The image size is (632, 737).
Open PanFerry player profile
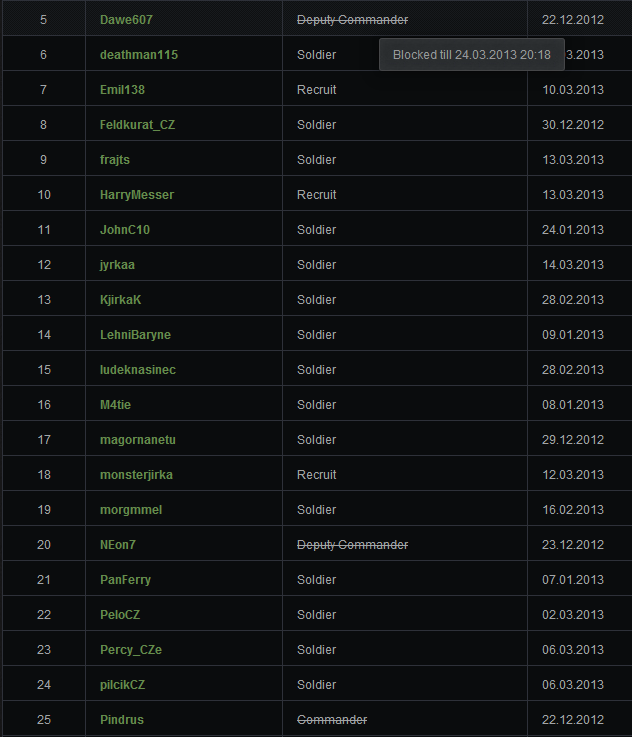(125, 580)
